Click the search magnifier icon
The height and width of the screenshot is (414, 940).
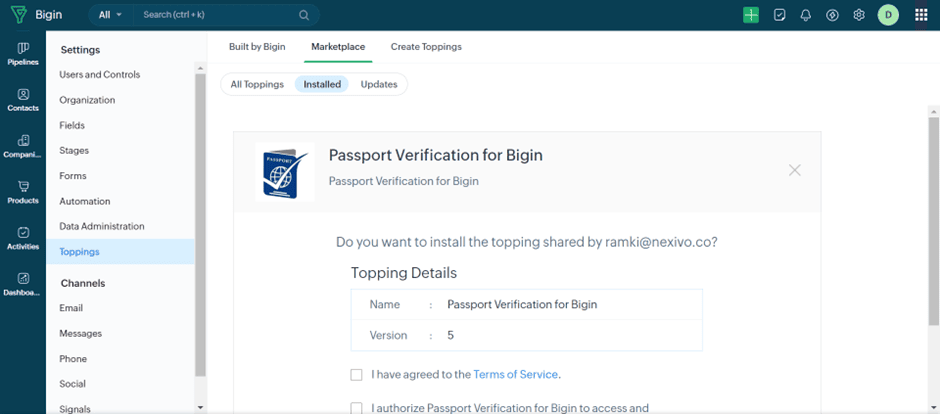pyautogui.click(x=304, y=15)
